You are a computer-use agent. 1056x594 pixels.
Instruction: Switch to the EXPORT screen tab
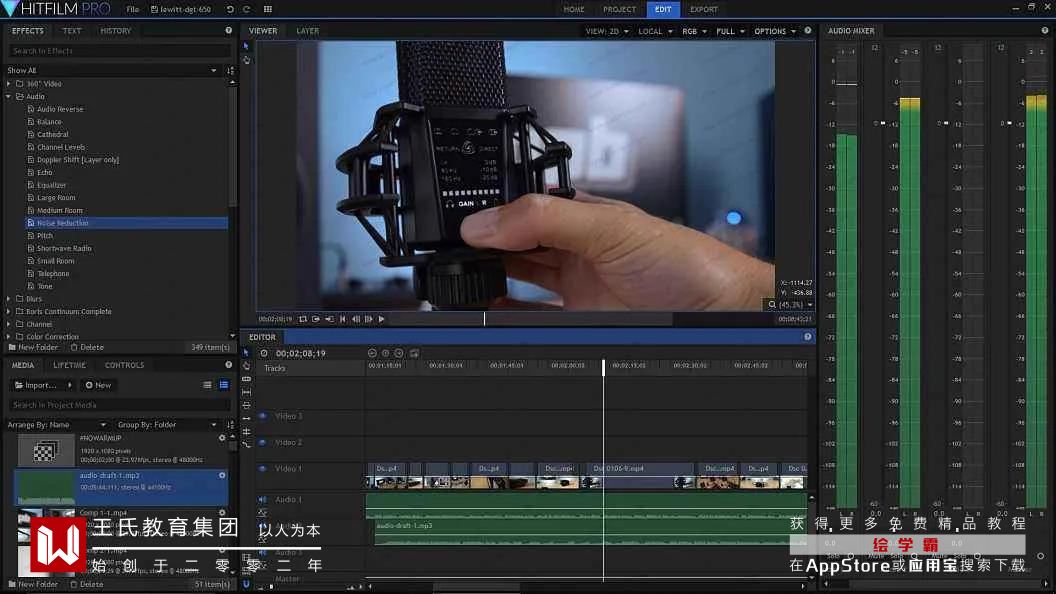(x=704, y=9)
